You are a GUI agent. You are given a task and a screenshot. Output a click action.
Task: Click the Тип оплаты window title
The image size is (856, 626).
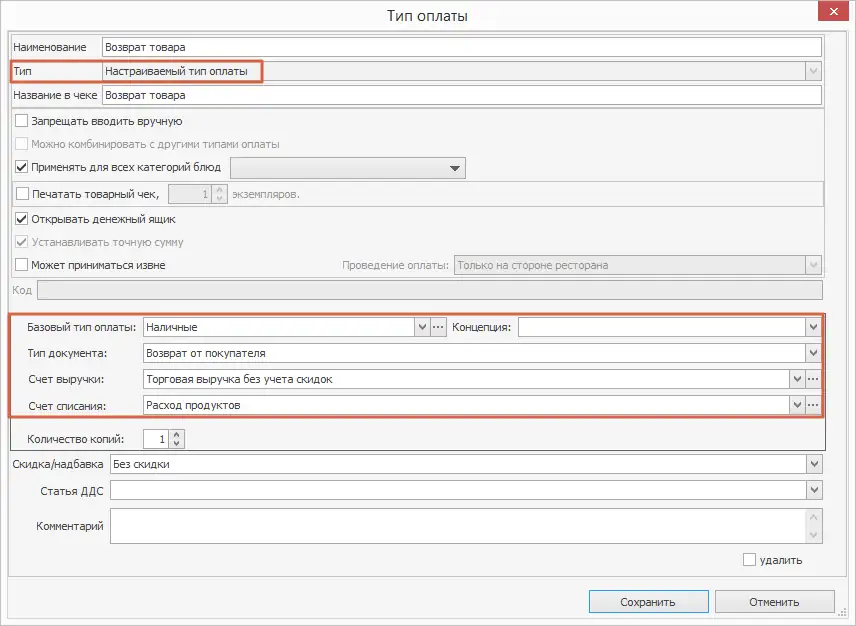pos(427,16)
